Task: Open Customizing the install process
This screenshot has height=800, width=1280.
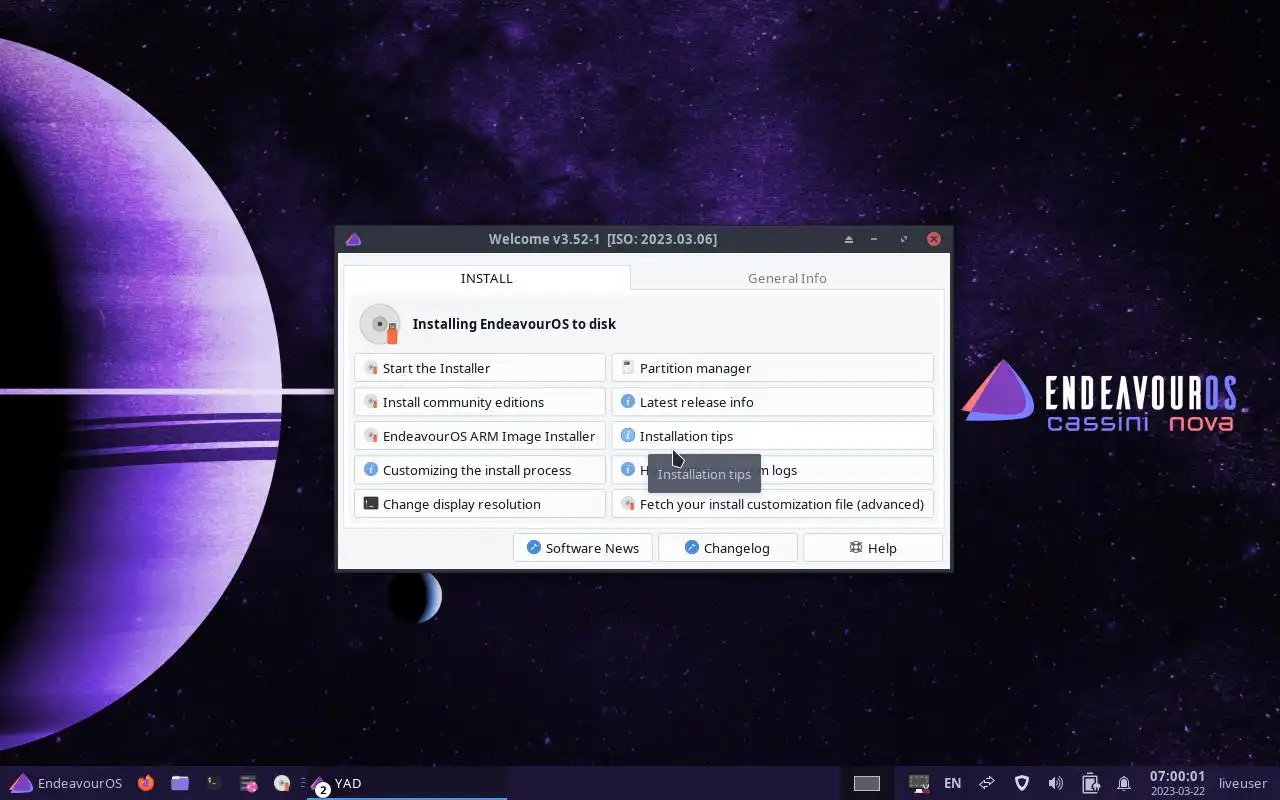Action: tap(480, 470)
